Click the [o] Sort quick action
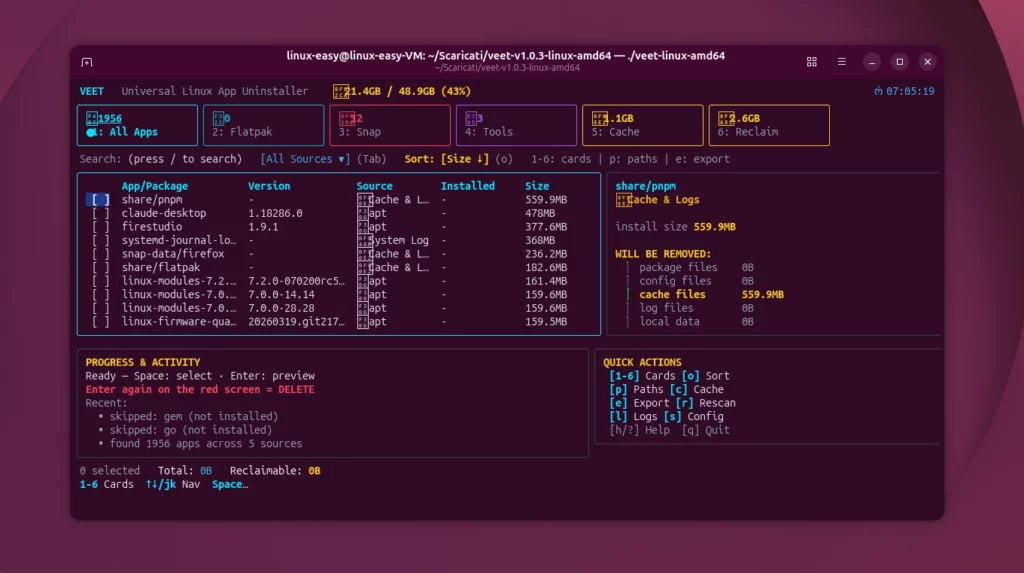This screenshot has height=573, width=1024. [705, 376]
